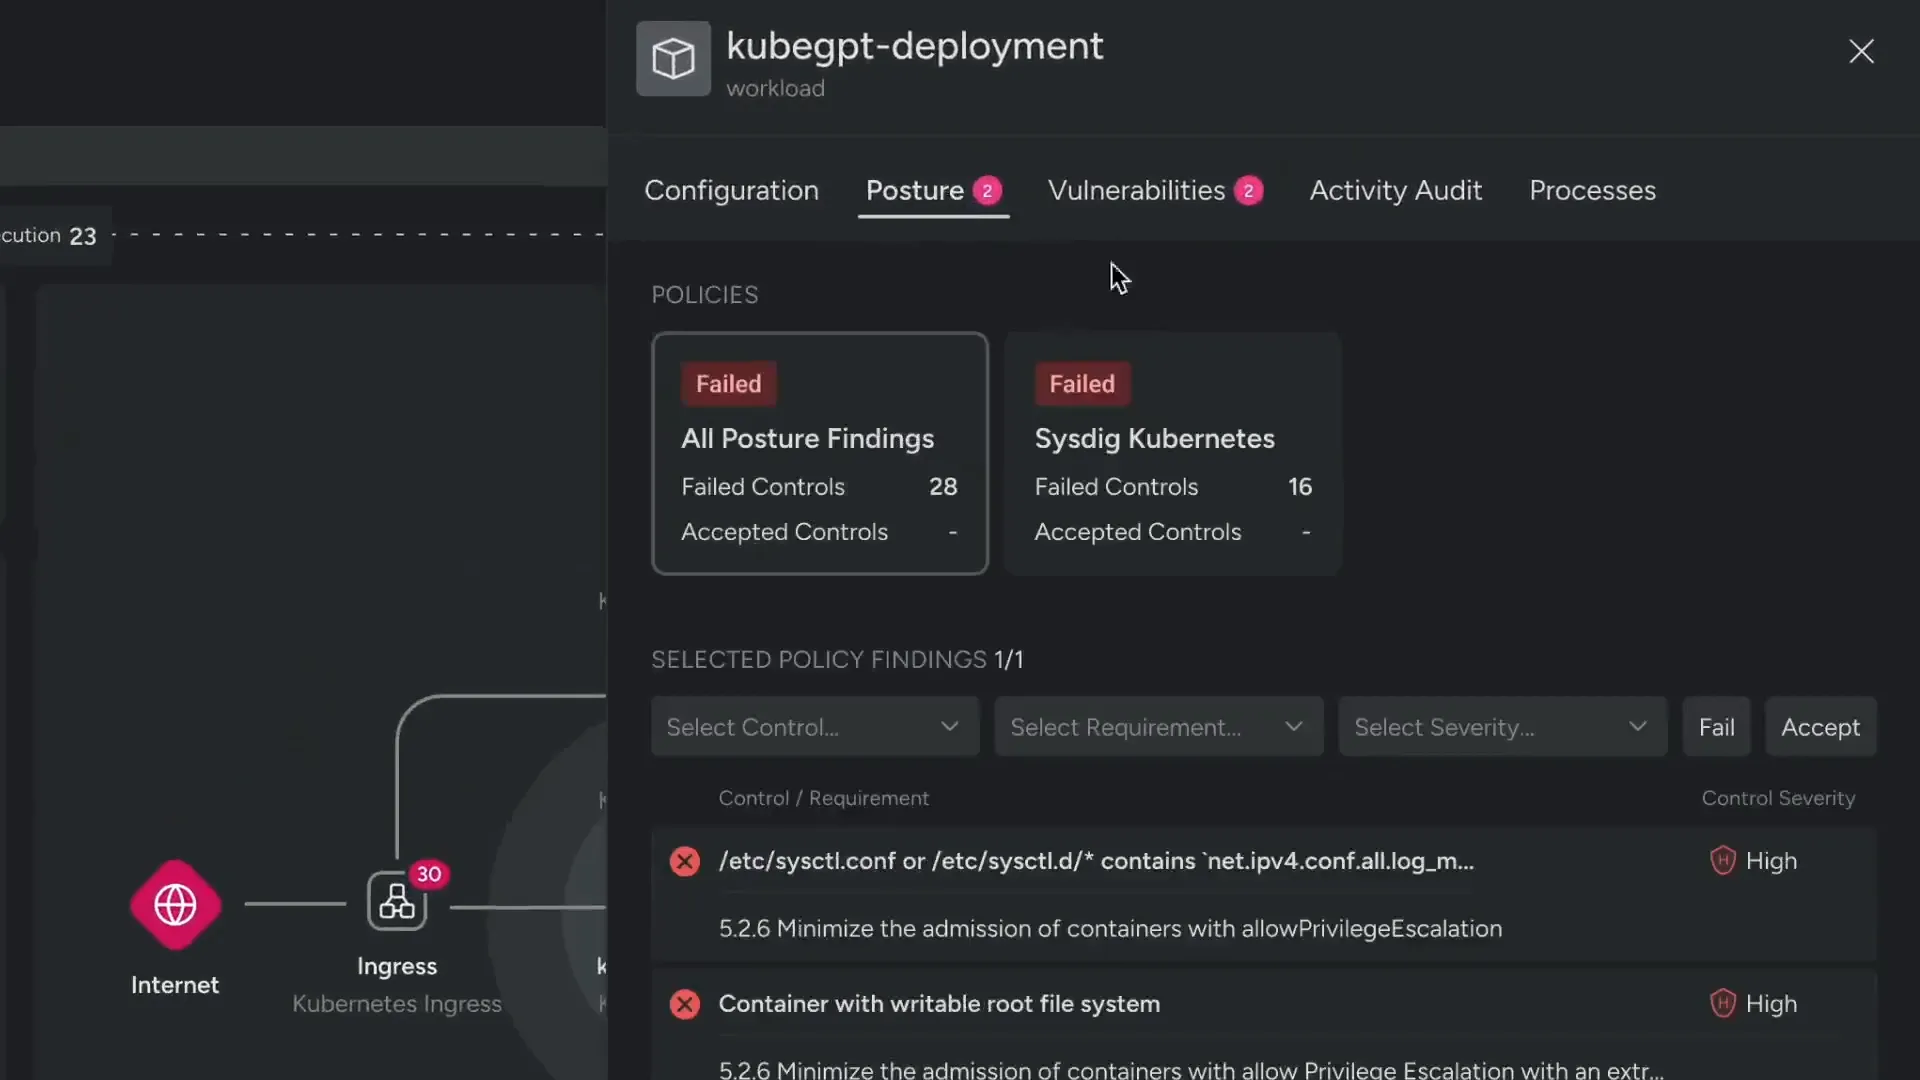Click the Control / Requirement column header

click(824, 798)
